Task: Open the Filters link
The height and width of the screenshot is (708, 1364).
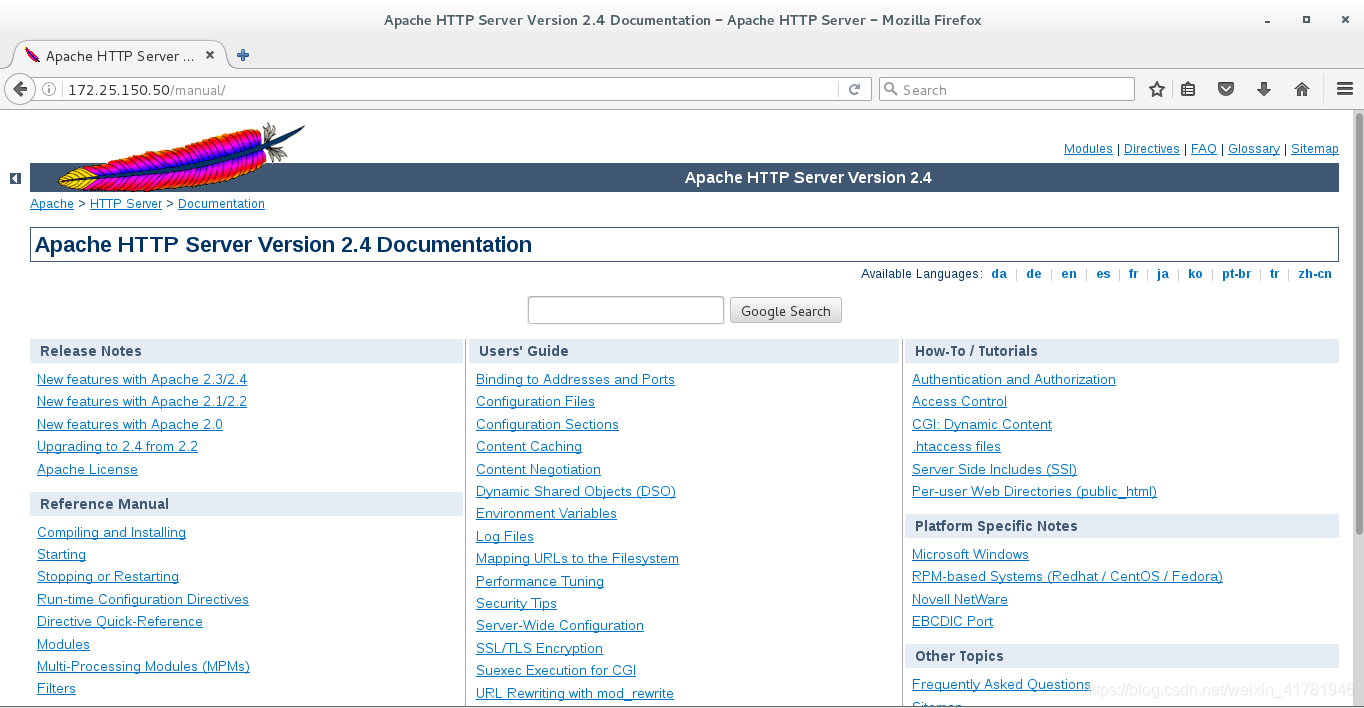Action: [x=56, y=689]
